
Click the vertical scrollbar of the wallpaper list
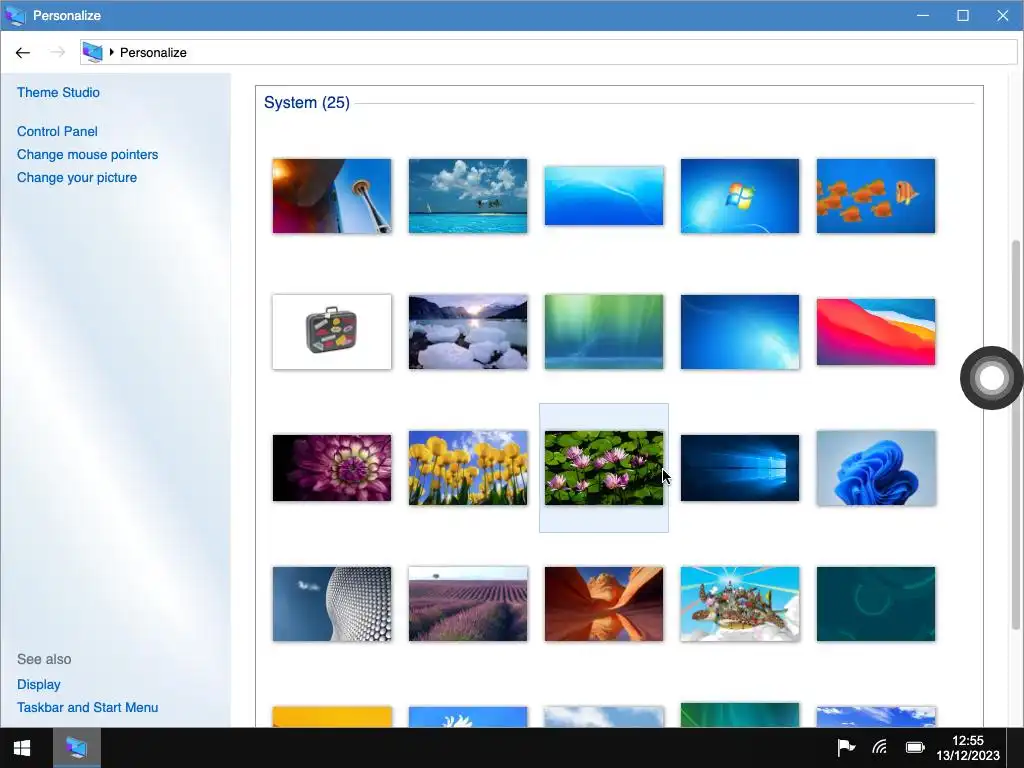click(1016, 434)
